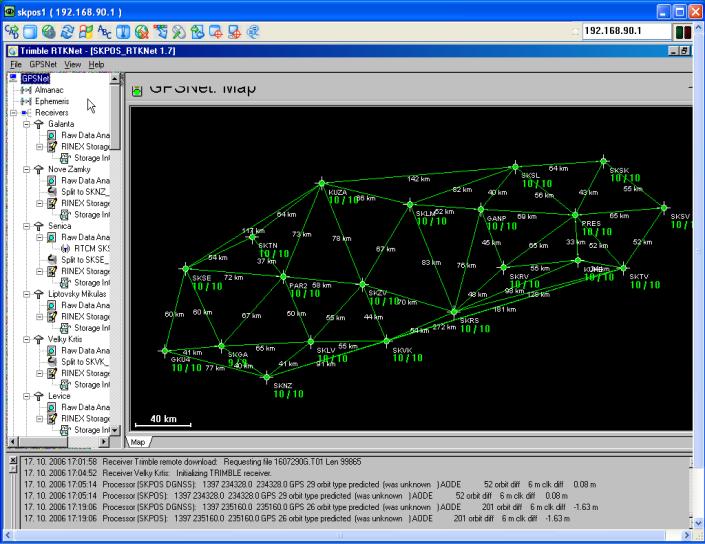The image size is (705, 544).
Task: Click the green map icon beside GPSNet: Map title
Action: click(137, 90)
